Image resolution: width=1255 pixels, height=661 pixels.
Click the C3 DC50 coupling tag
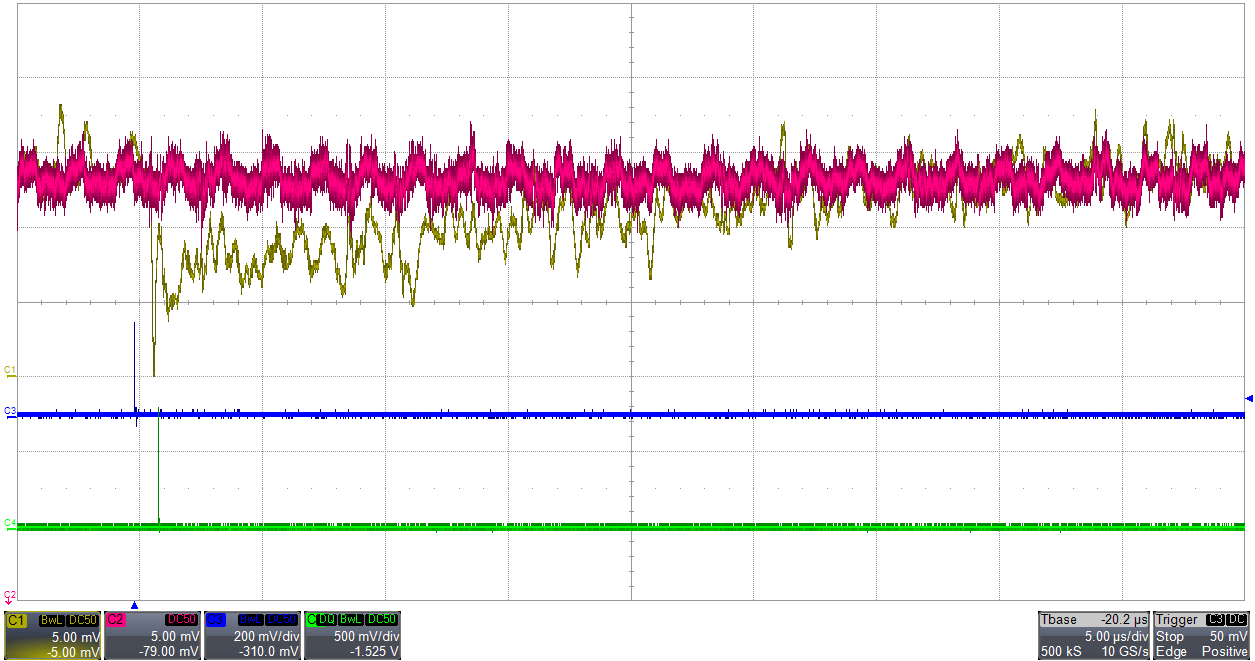point(282,620)
